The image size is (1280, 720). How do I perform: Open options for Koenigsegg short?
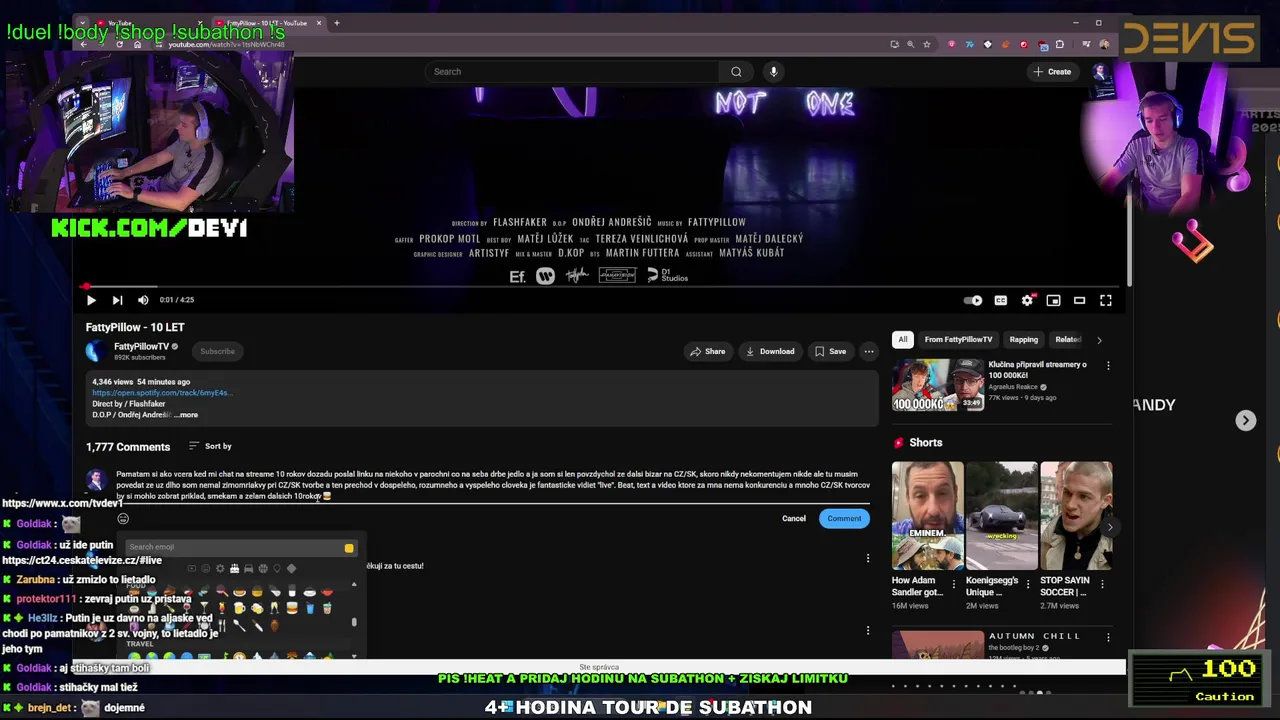click(1027, 584)
